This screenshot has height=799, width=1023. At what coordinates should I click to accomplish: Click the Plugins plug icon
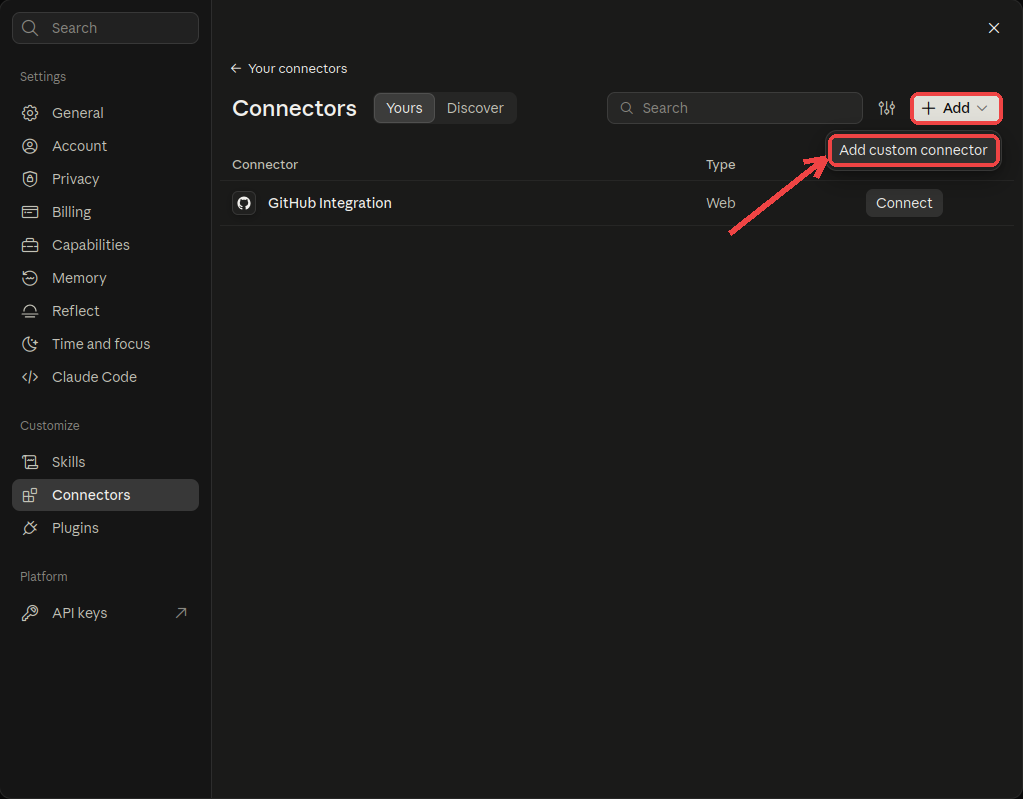[30, 528]
